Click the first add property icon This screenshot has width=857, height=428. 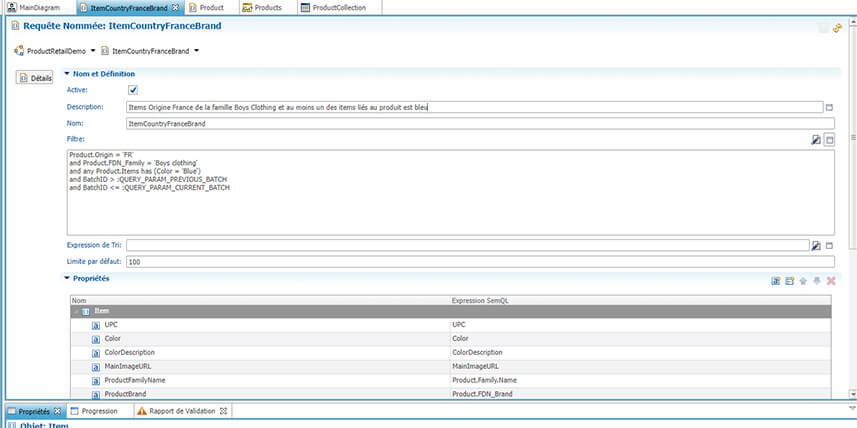(x=775, y=281)
